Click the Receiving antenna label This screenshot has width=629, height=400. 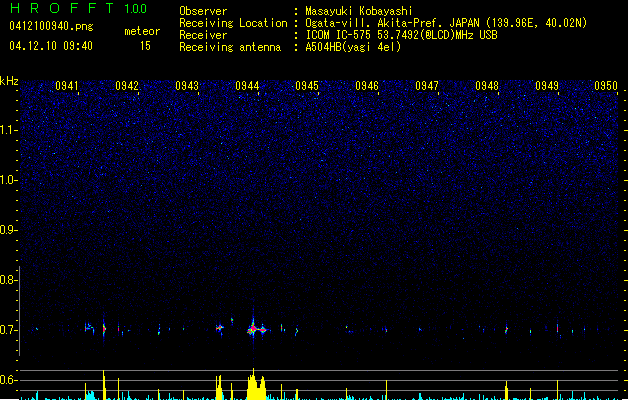pos(230,47)
